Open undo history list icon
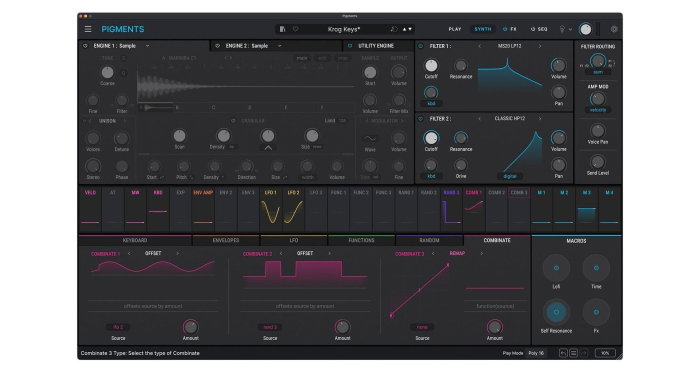700x372 pixels. [574, 353]
